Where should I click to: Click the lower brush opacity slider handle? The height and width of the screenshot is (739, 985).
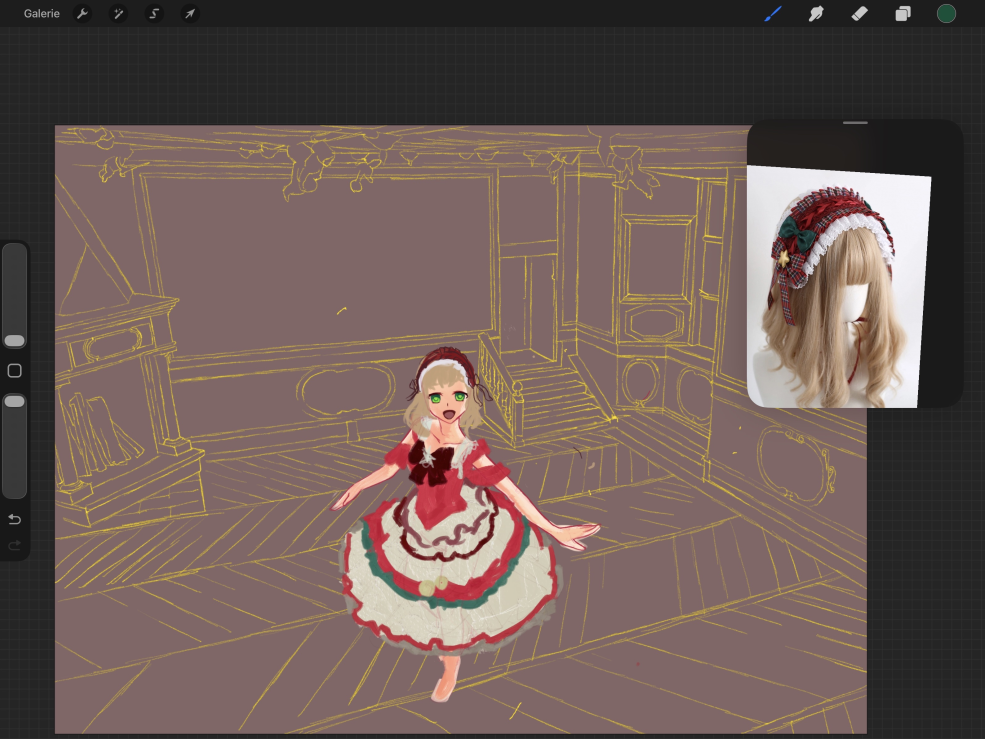(14, 401)
